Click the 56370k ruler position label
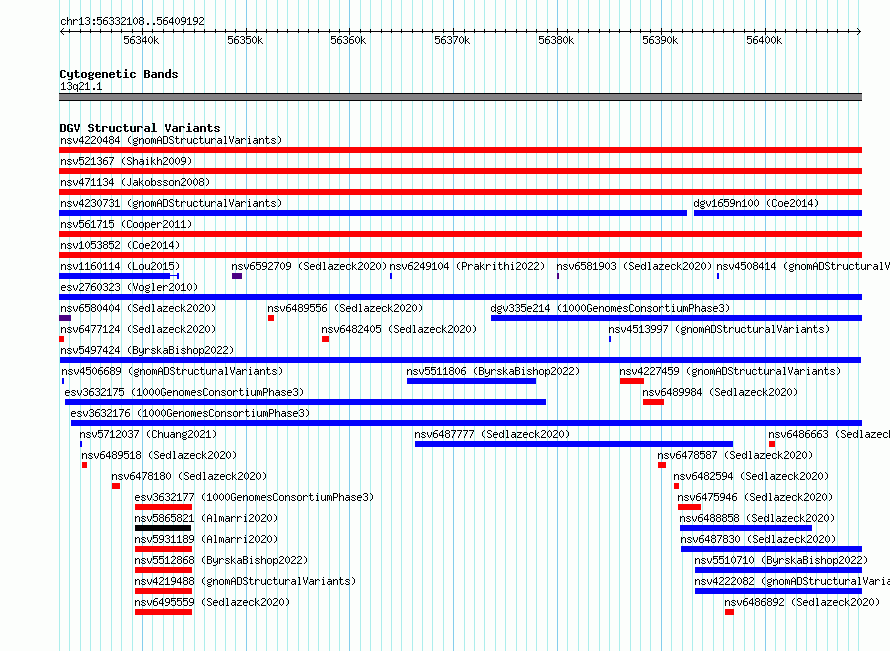The image size is (890, 651). coord(452,40)
